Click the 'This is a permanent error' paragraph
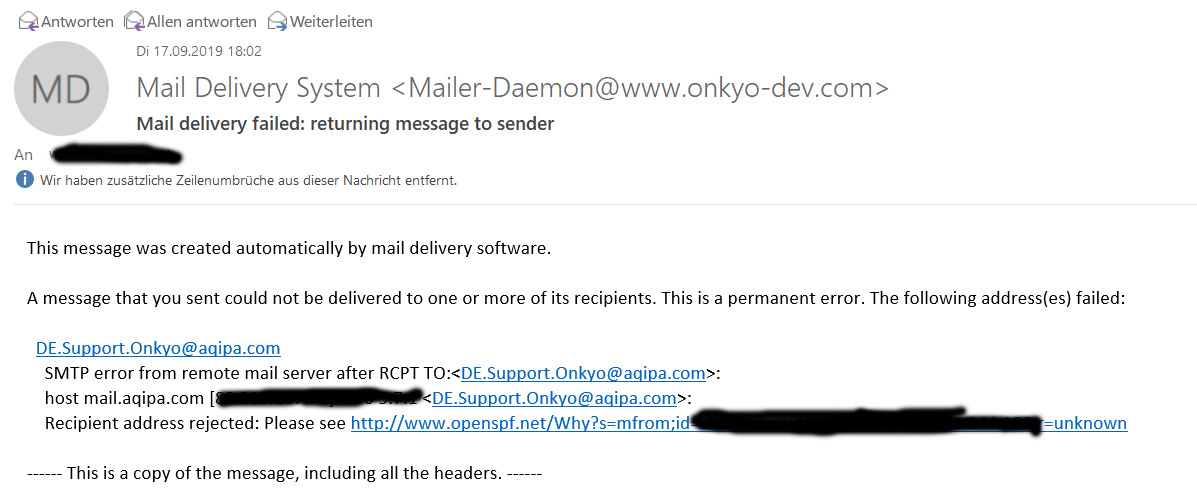The height and width of the screenshot is (492, 1197). pyautogui.click(x=576, y=298)
